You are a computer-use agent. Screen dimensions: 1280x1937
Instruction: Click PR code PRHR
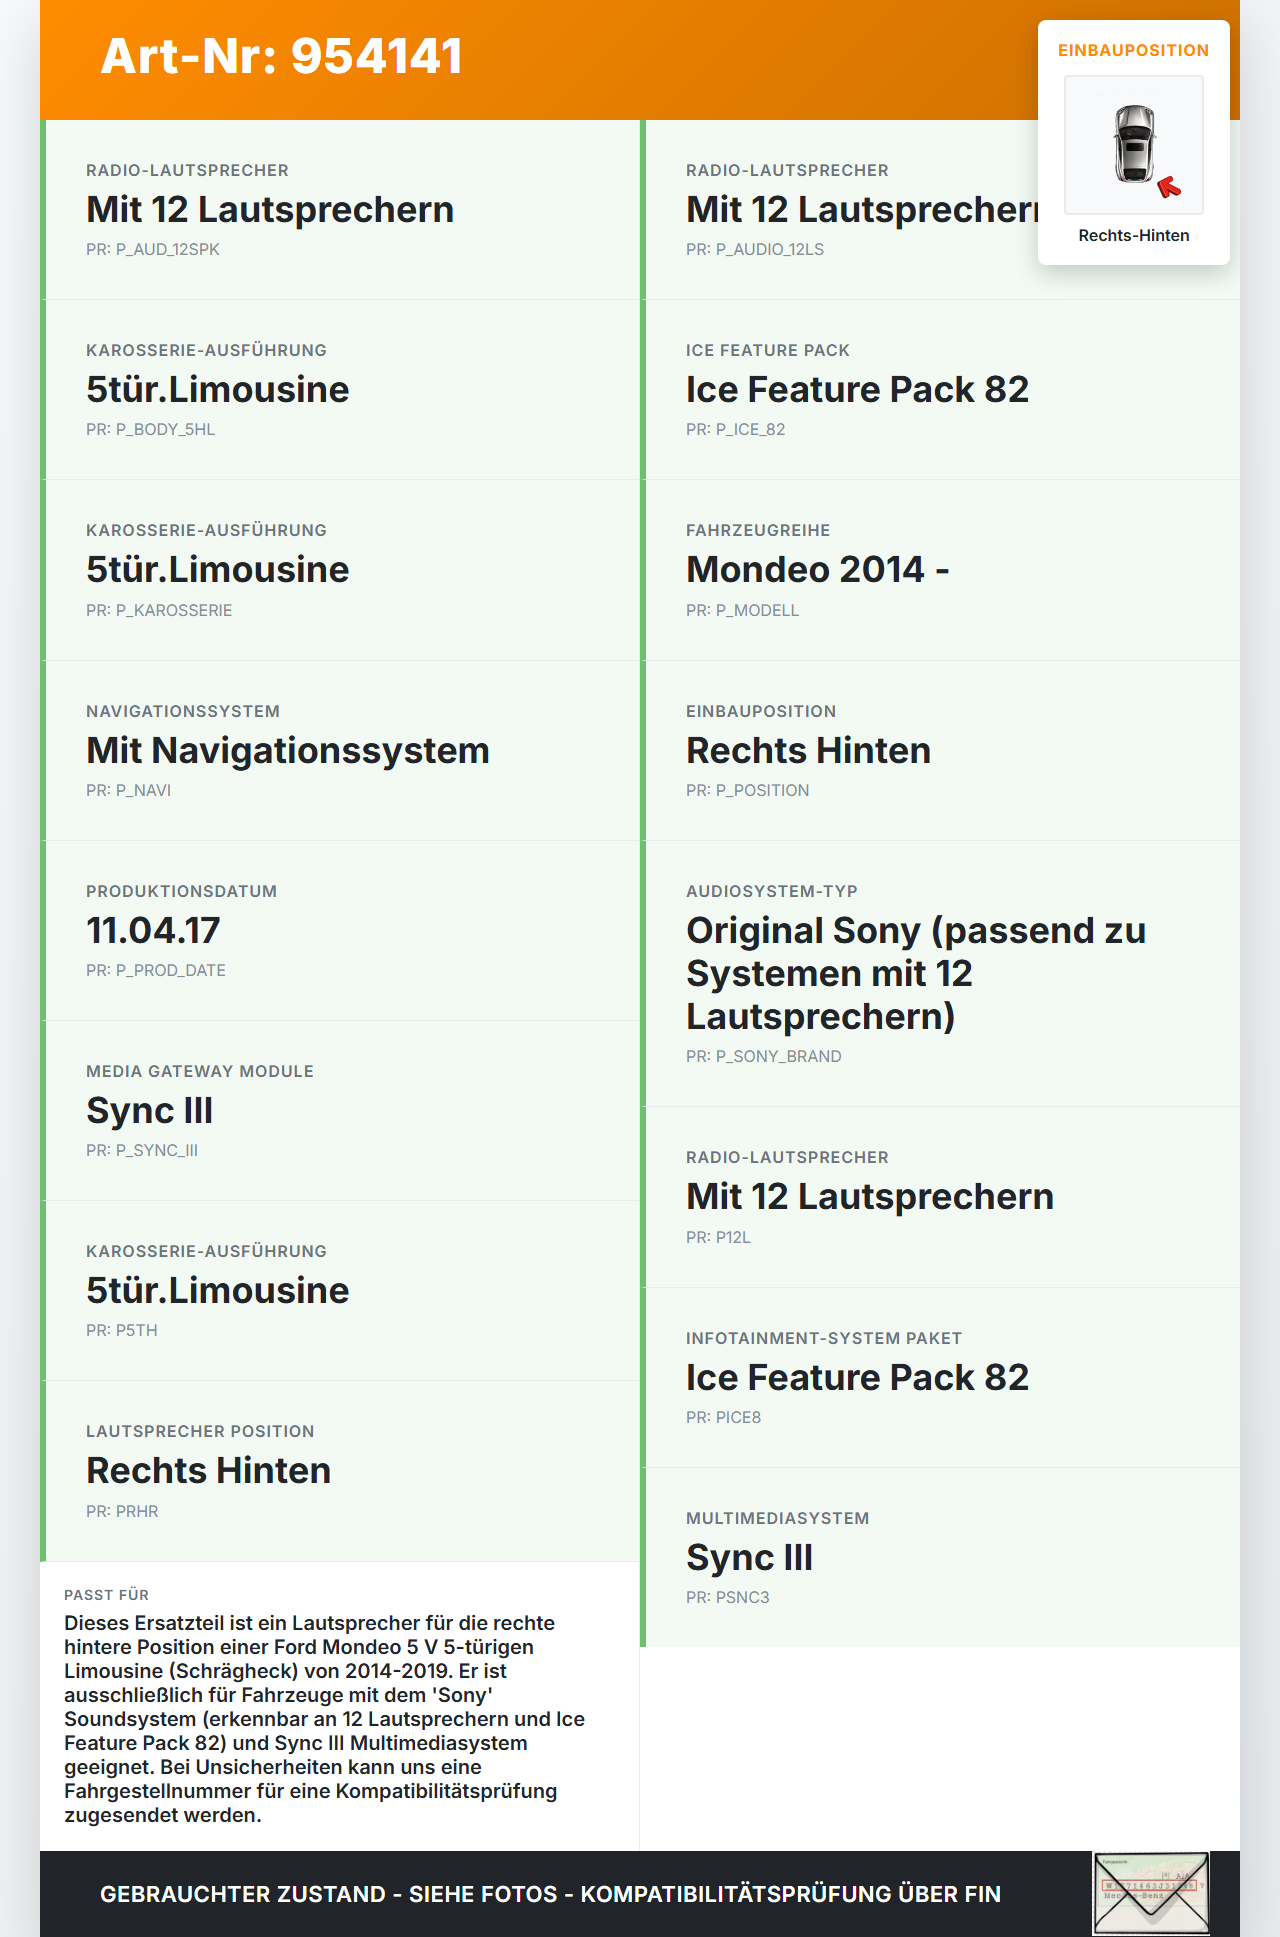(x=122, y=1511)
